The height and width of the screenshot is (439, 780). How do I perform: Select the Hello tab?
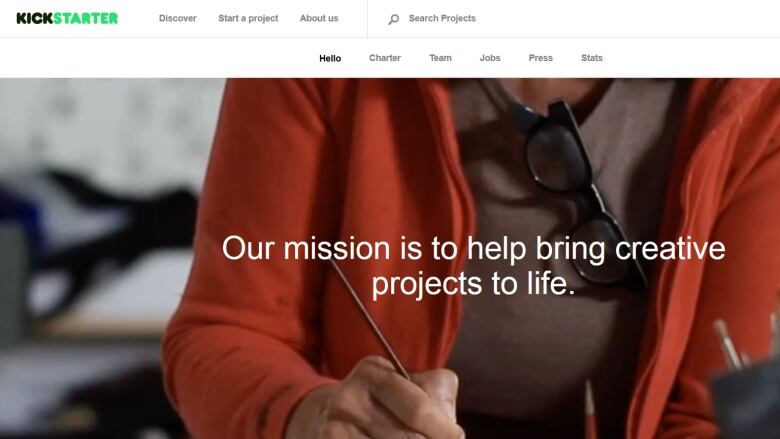pos(330,58)
